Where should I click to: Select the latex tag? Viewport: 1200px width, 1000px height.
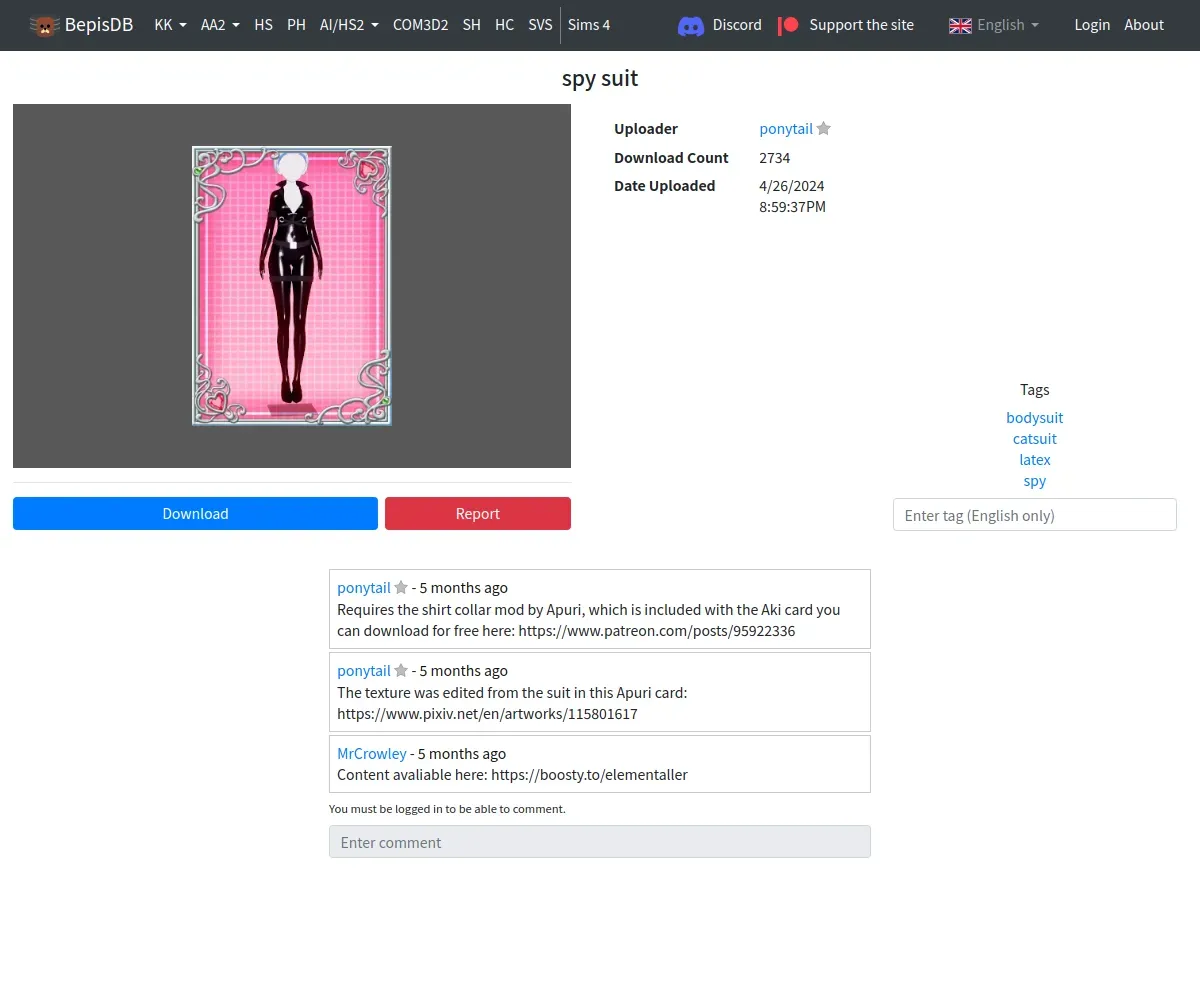tap(1034, 459)
